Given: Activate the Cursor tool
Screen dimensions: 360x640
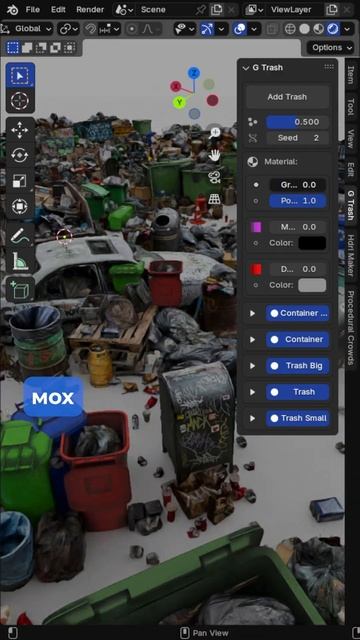Looking at the screenshot, I should [x=20, y=100].
